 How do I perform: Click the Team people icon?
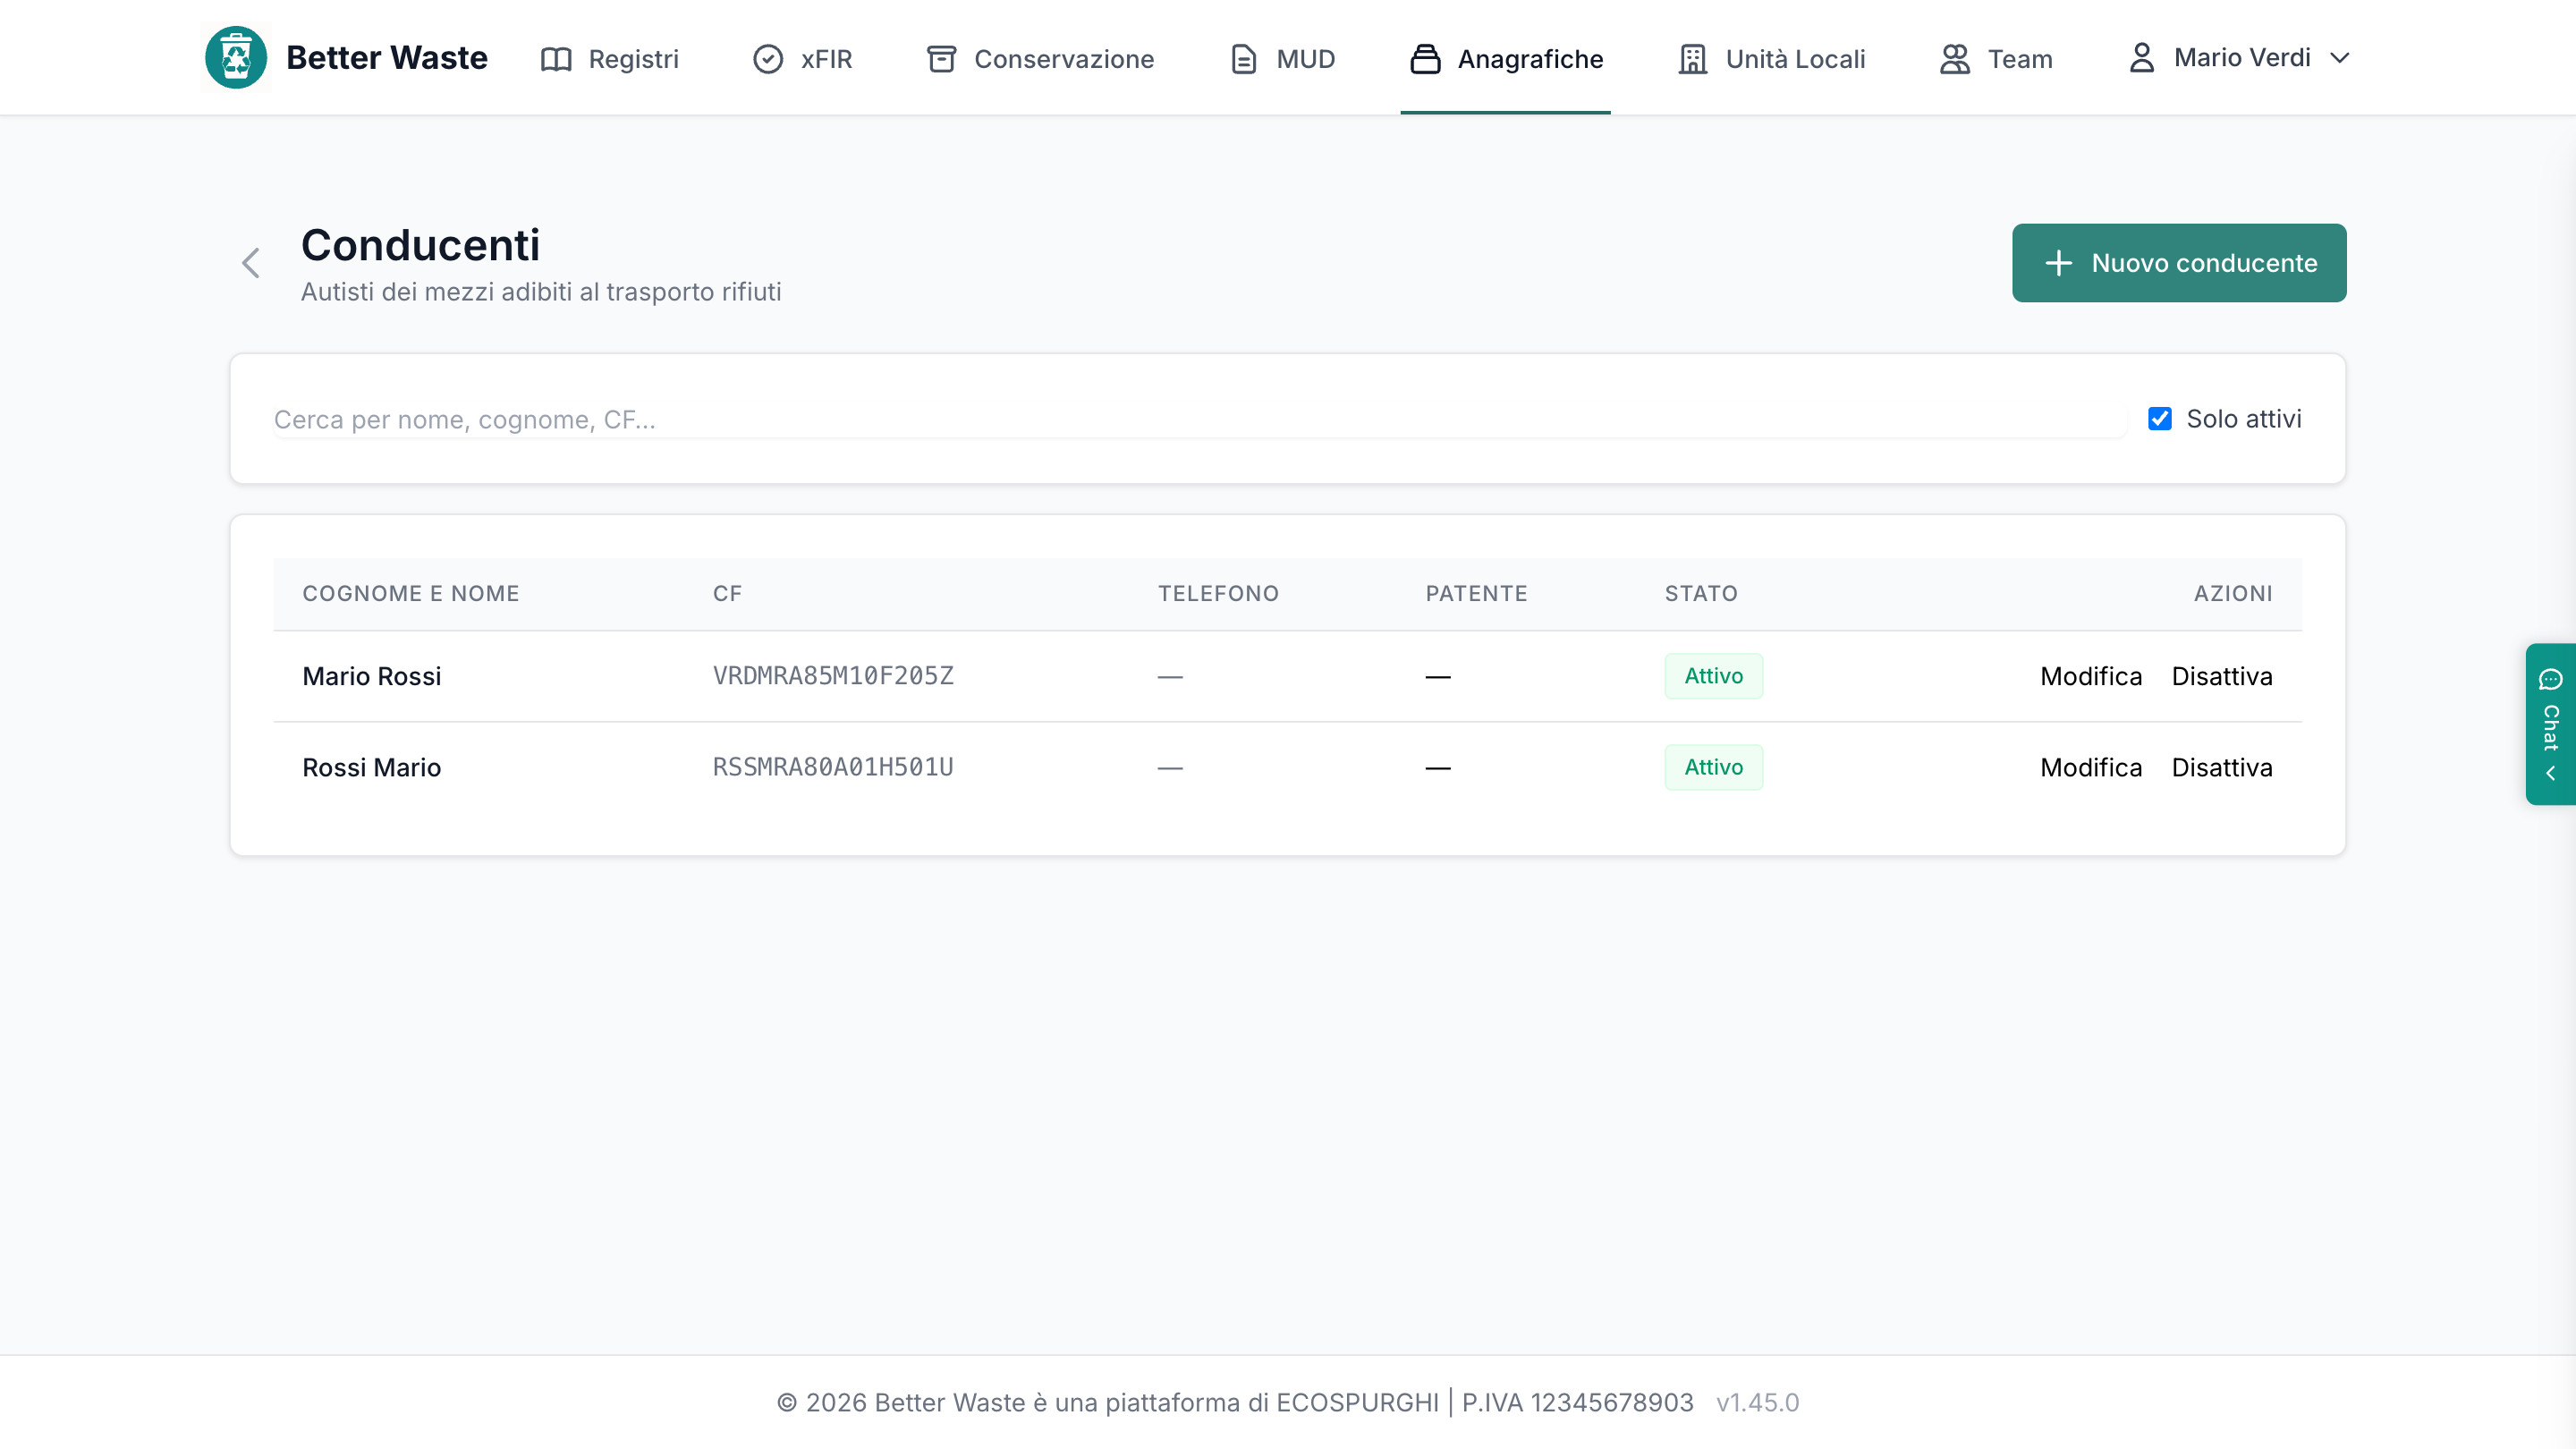coord(1955,59)
